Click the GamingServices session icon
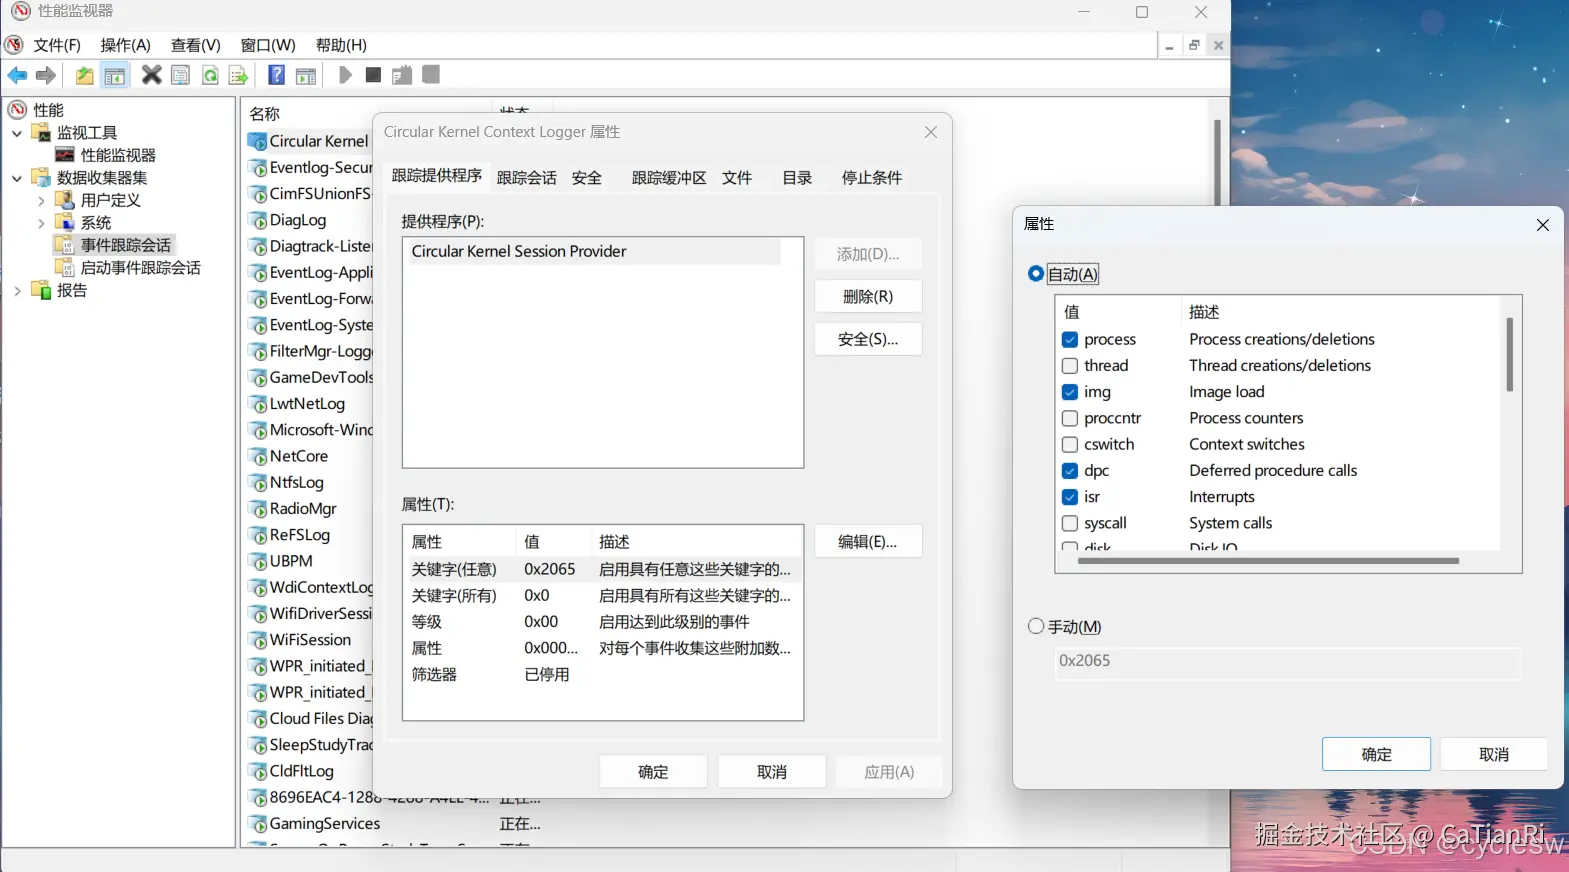 [258, 824]
